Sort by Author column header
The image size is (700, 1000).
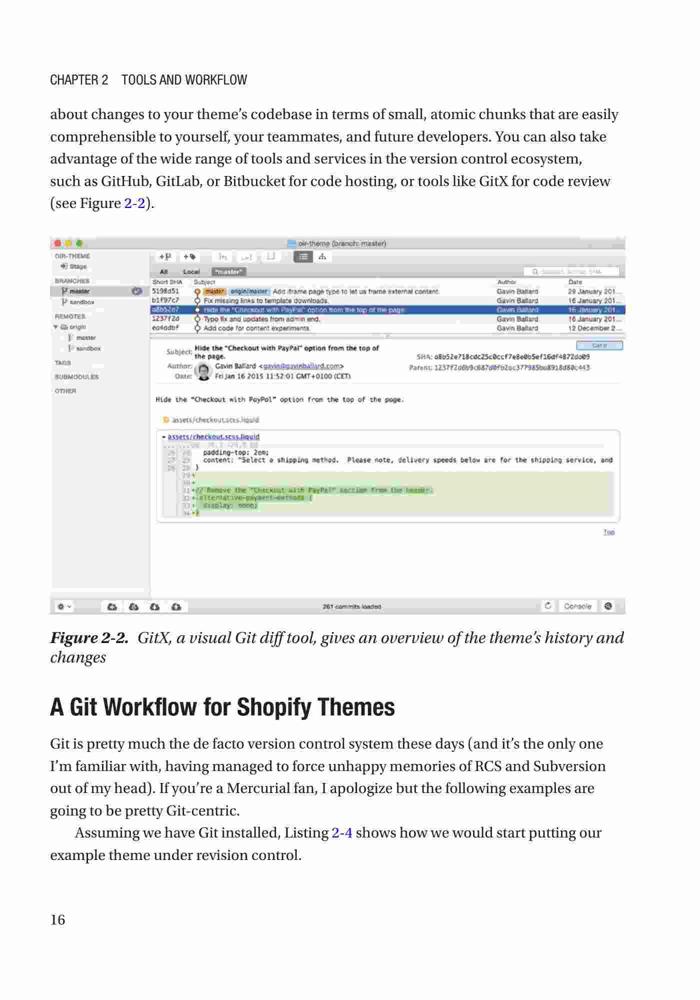click(x=506, y=282)
